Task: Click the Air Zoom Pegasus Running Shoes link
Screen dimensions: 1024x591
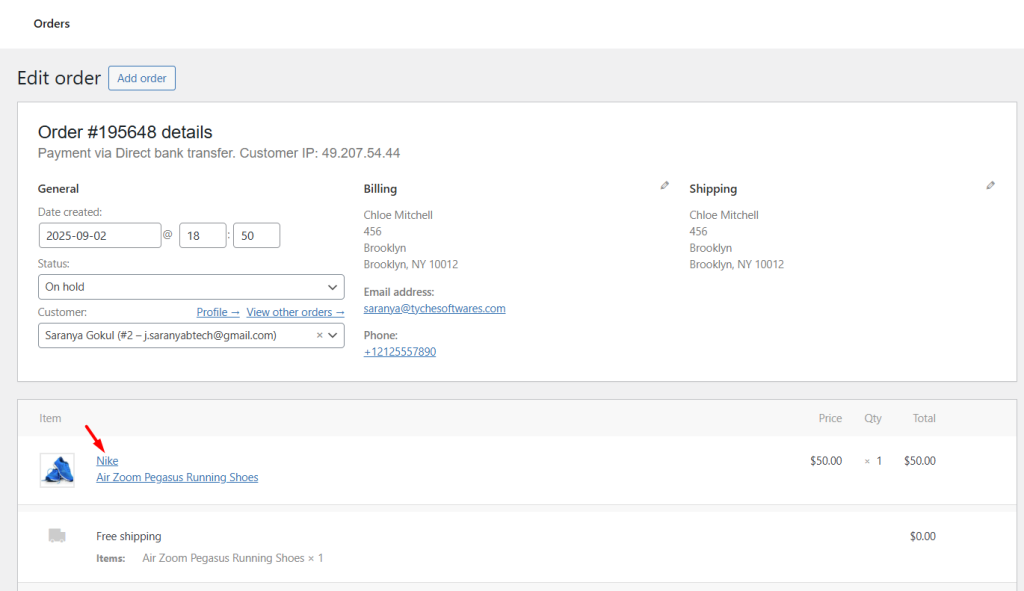Action: [177, 477]
